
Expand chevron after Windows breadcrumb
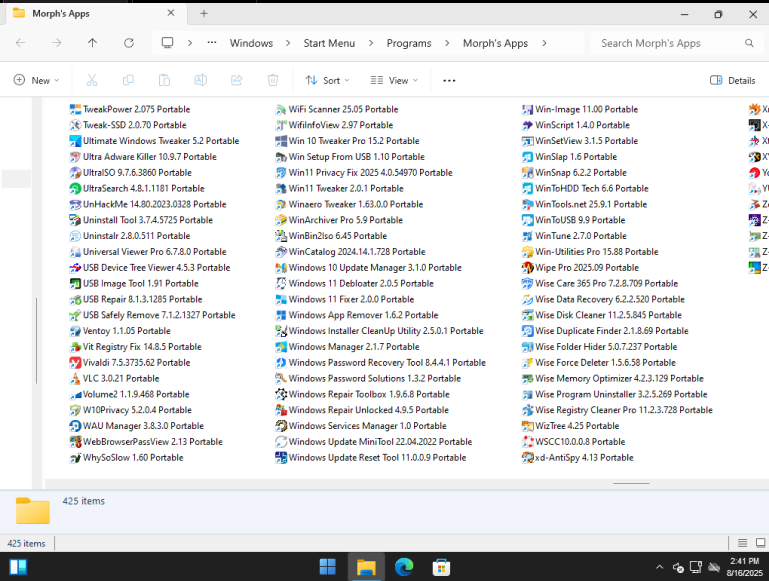288,43
